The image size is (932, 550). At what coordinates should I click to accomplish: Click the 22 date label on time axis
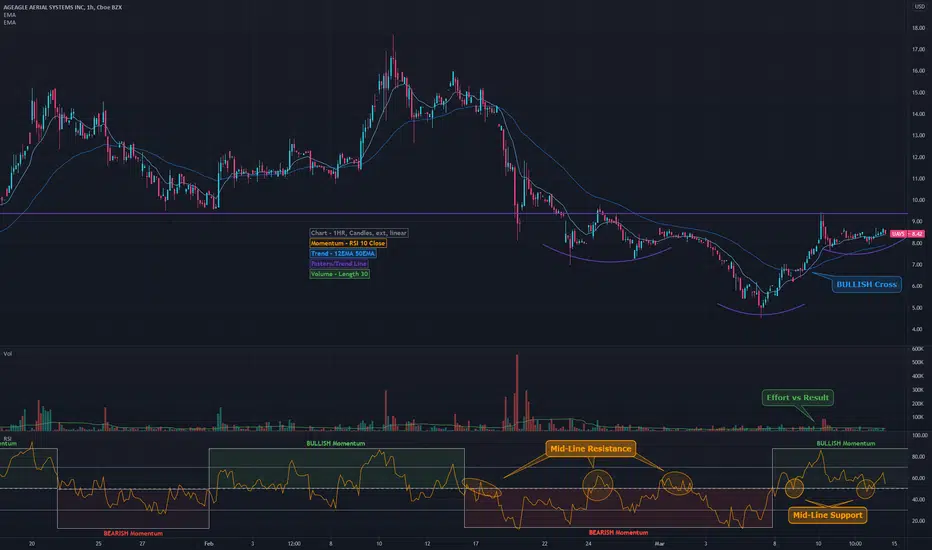coord(544,543)
